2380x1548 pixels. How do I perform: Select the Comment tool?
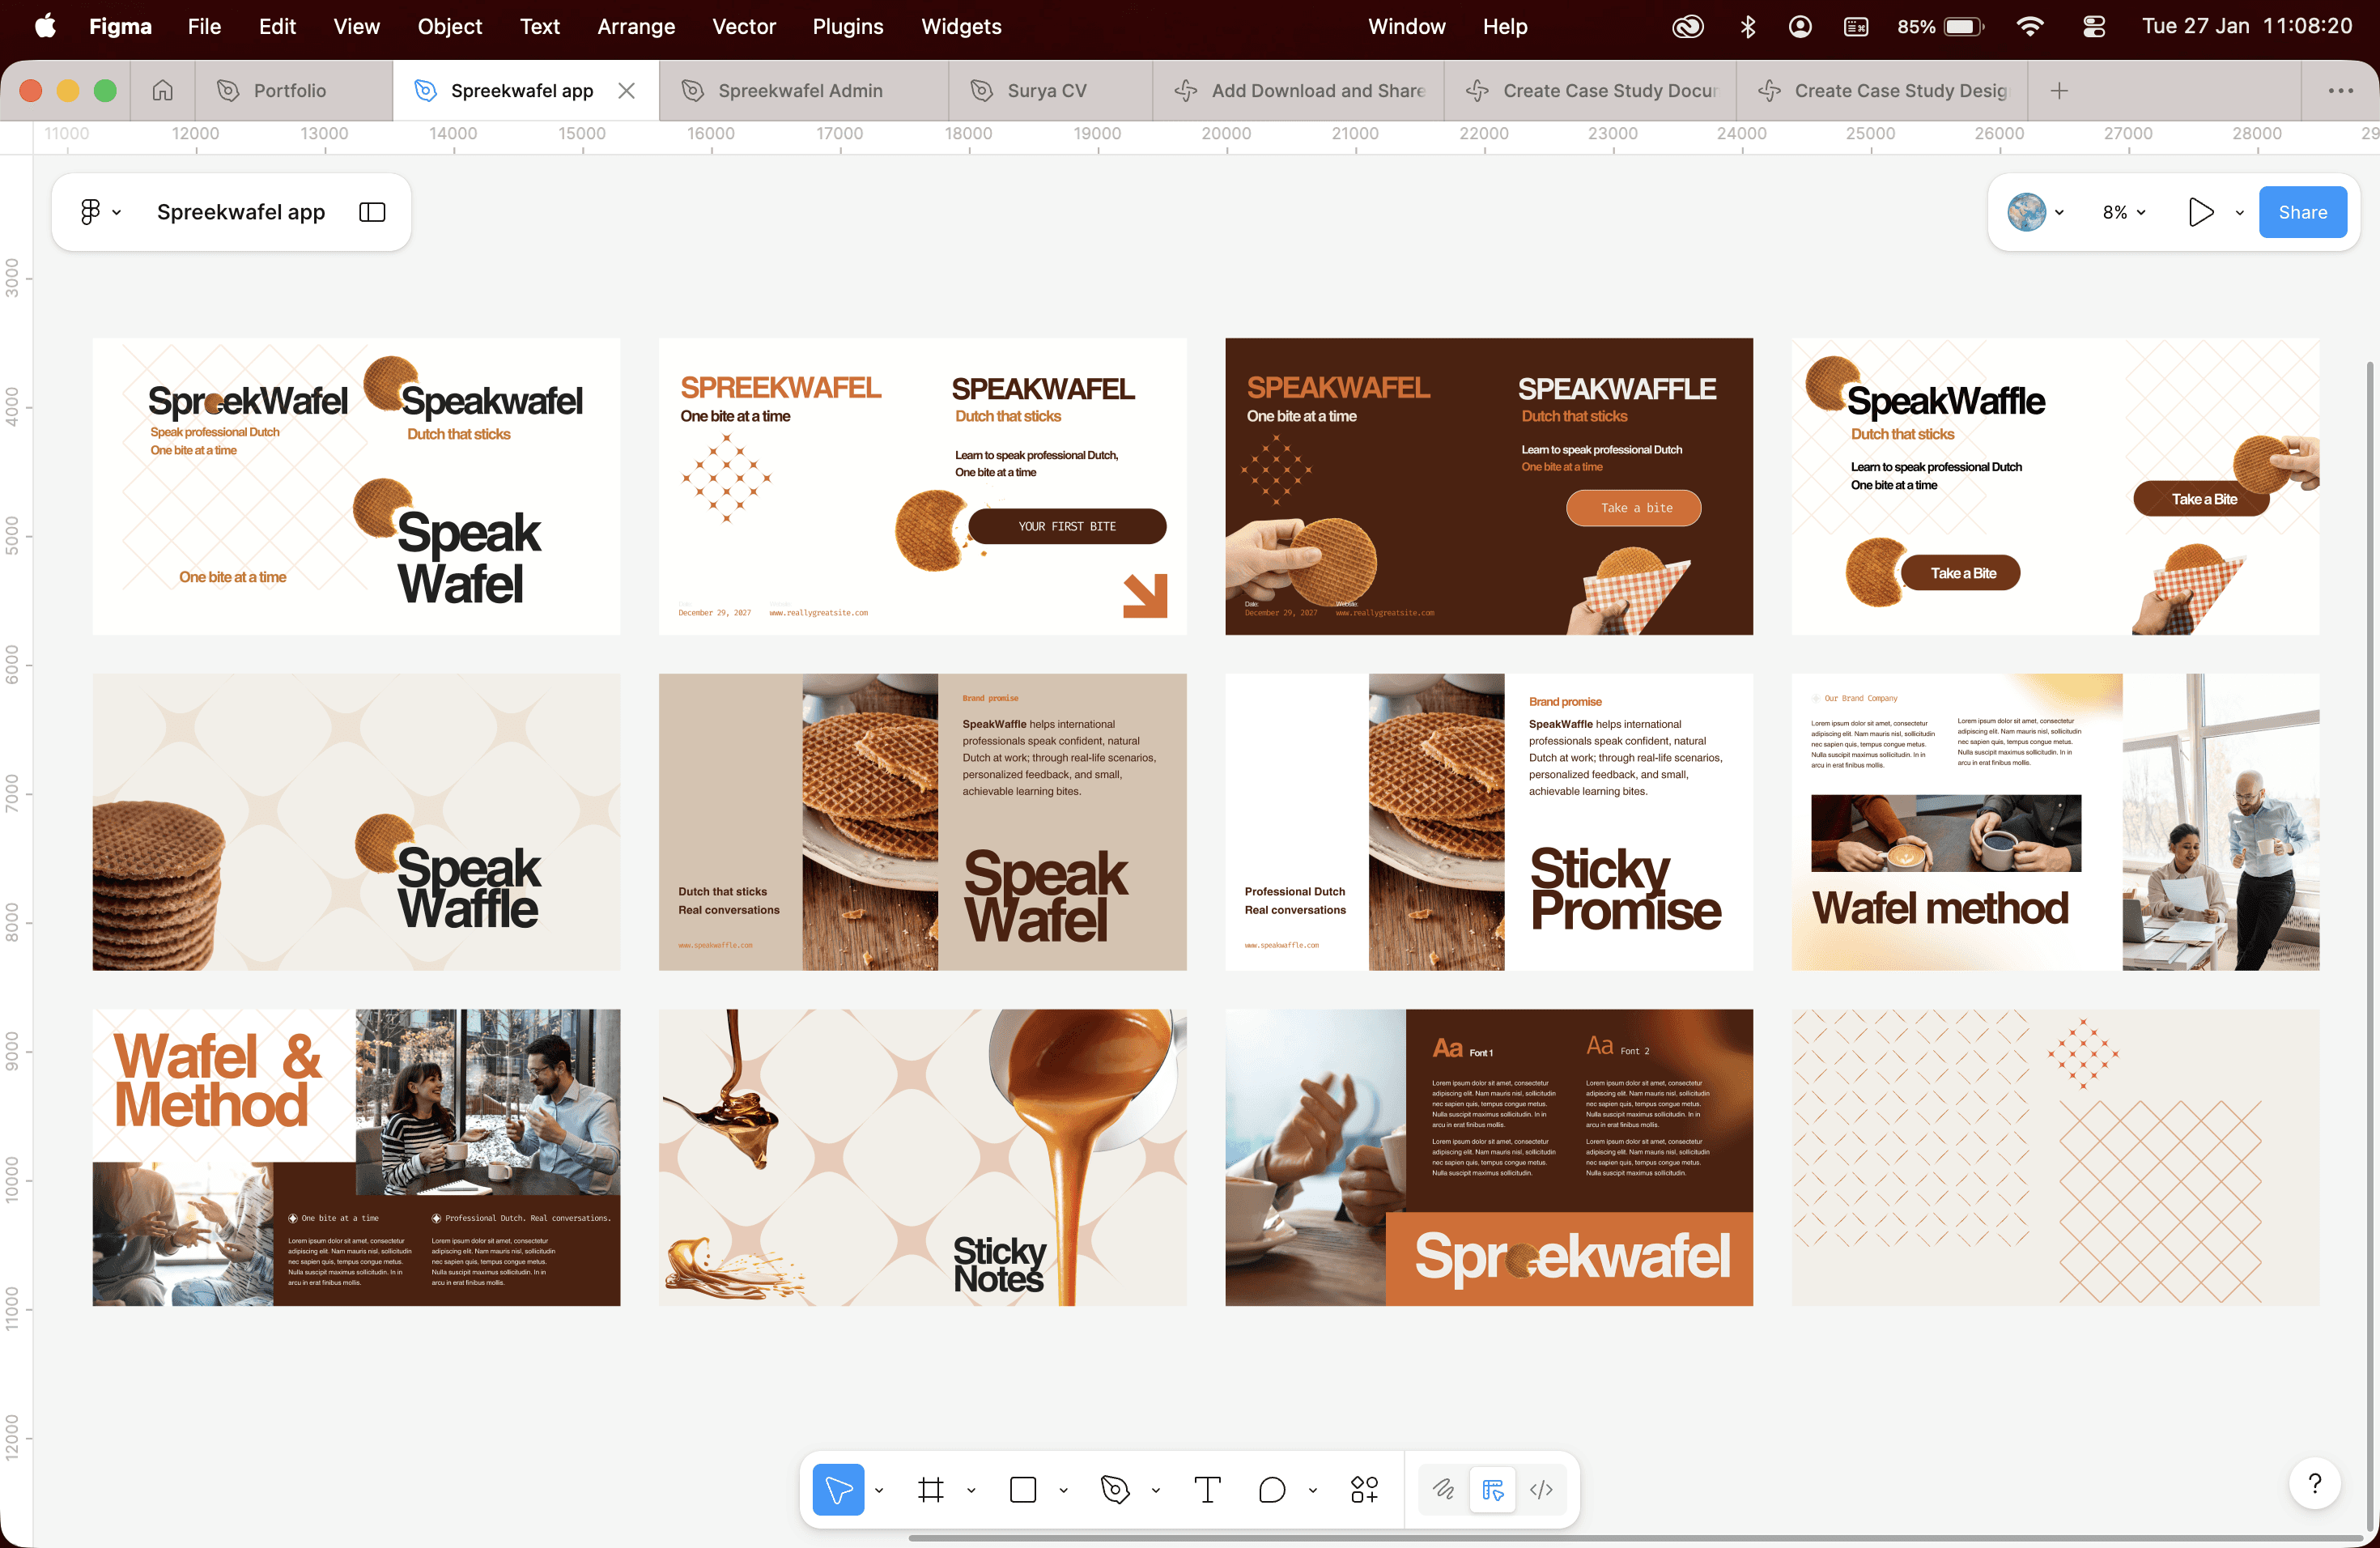click(1271, 1490)
